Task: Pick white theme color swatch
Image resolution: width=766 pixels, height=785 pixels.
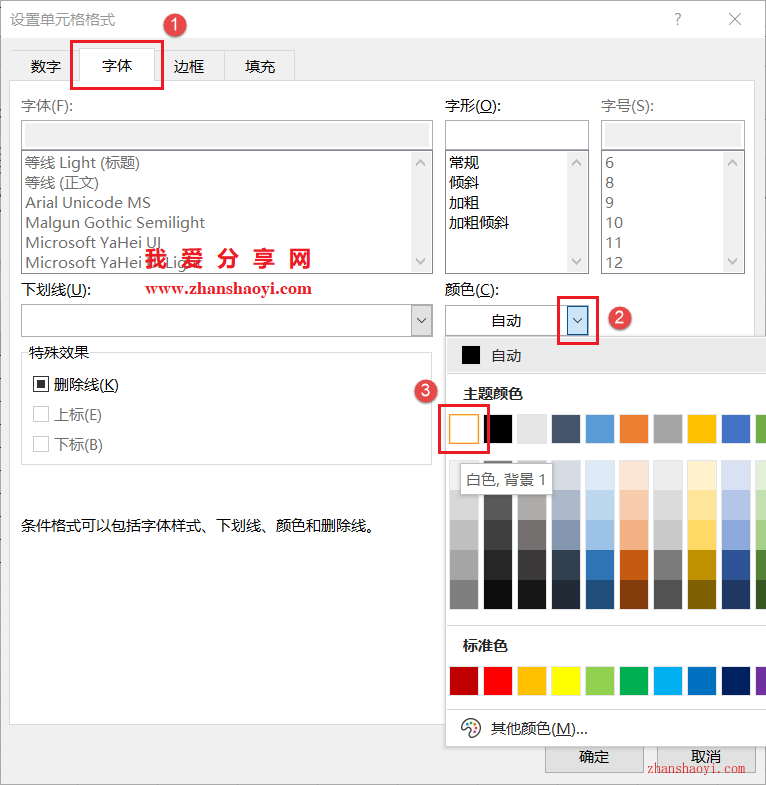Action: click(464, 429)
